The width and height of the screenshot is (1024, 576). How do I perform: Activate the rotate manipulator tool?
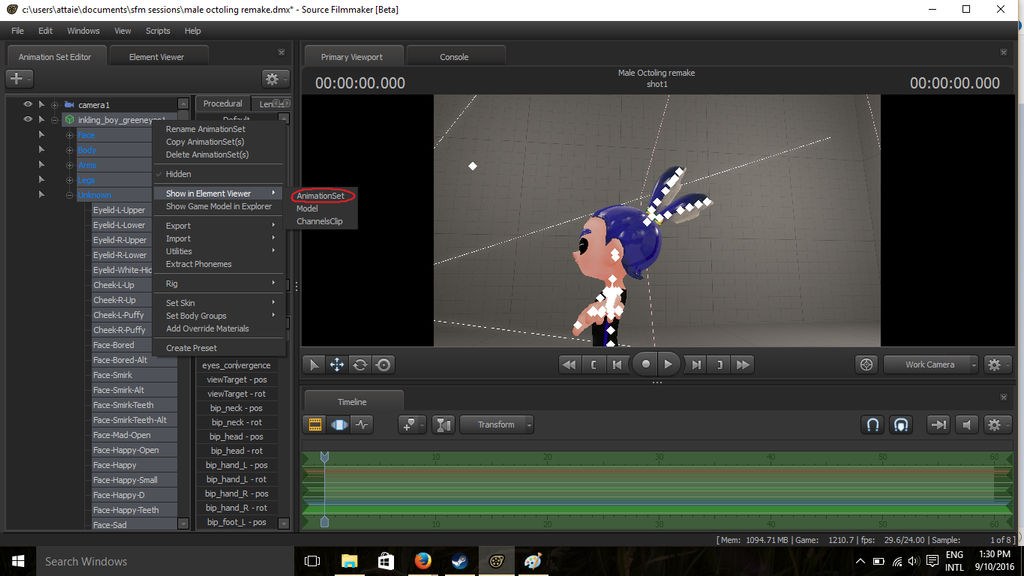coord(360,364)
